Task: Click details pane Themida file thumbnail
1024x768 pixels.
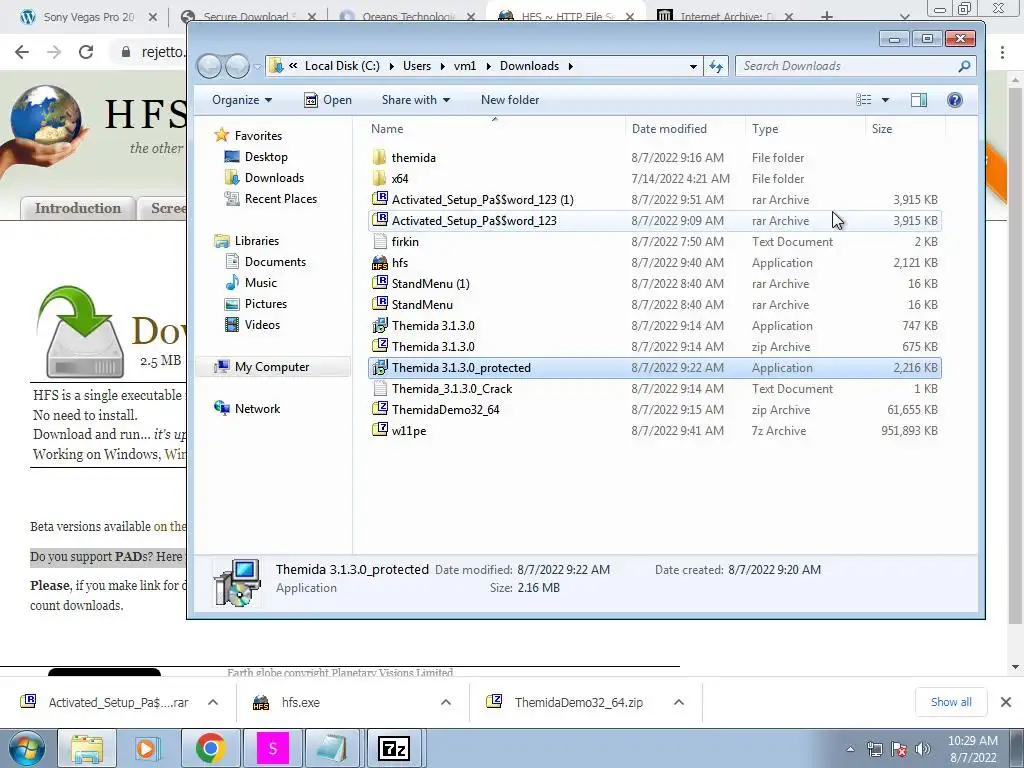Action: 237,582
